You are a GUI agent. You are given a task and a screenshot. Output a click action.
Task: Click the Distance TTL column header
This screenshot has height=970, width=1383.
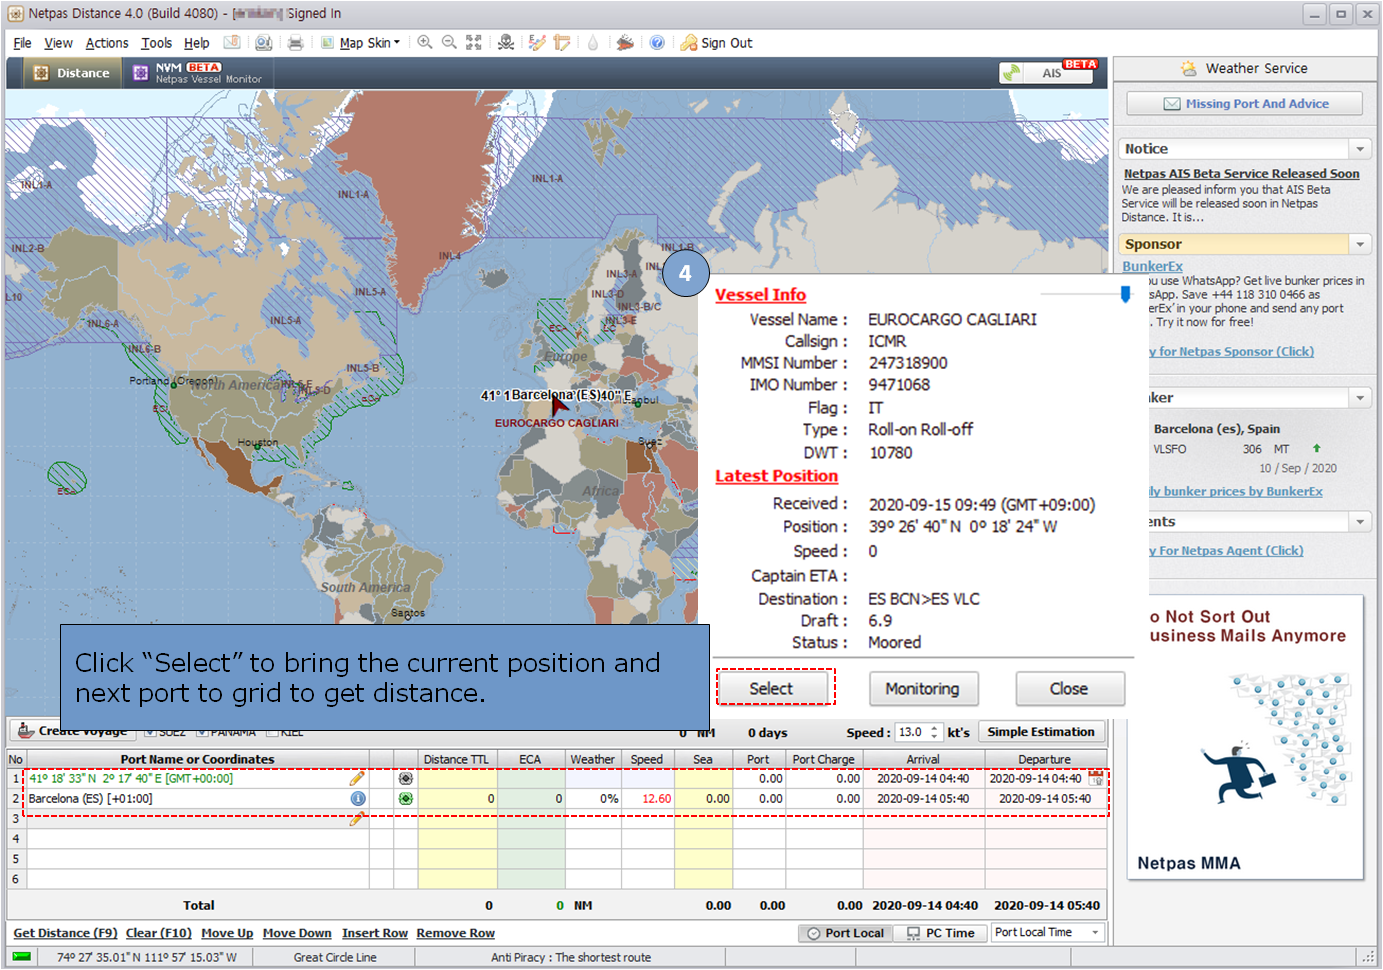pos(457,759)
